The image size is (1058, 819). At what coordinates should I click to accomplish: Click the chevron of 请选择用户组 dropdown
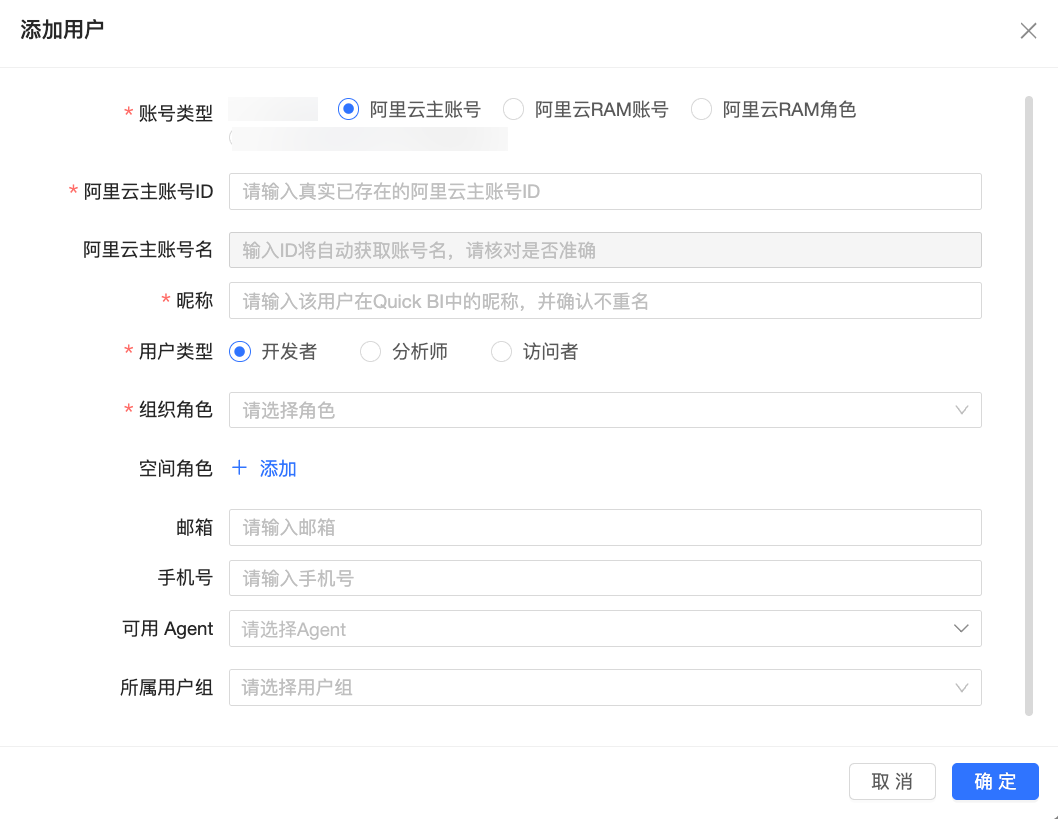962,687
